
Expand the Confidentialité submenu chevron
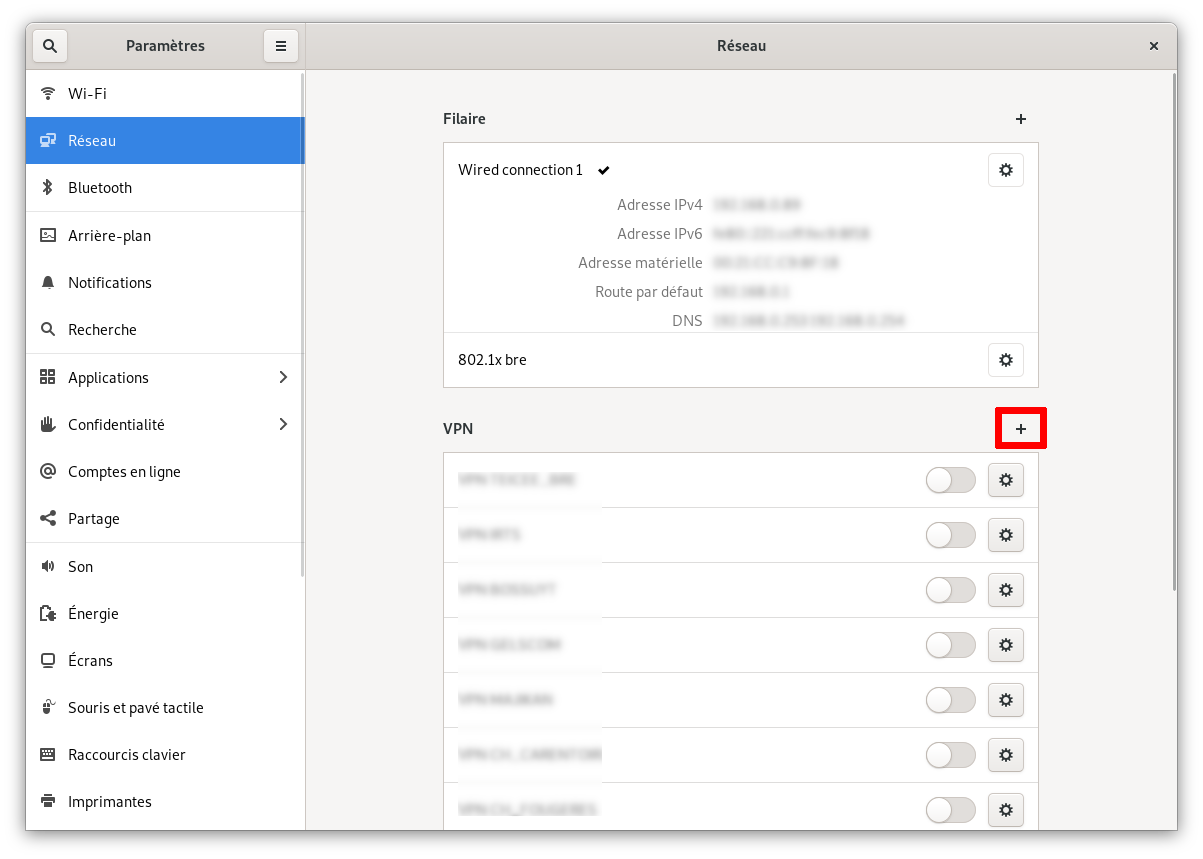click(x=283, y=425)
